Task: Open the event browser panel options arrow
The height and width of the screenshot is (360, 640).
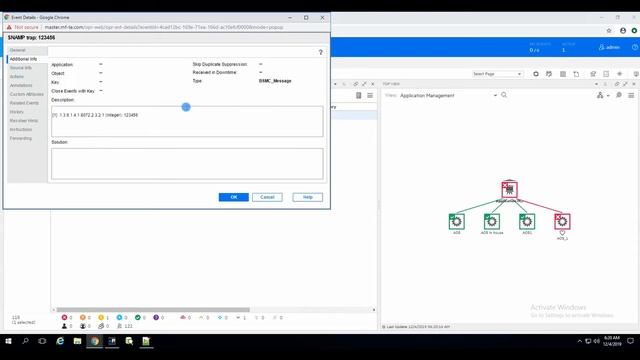Action: pos(336,84)
